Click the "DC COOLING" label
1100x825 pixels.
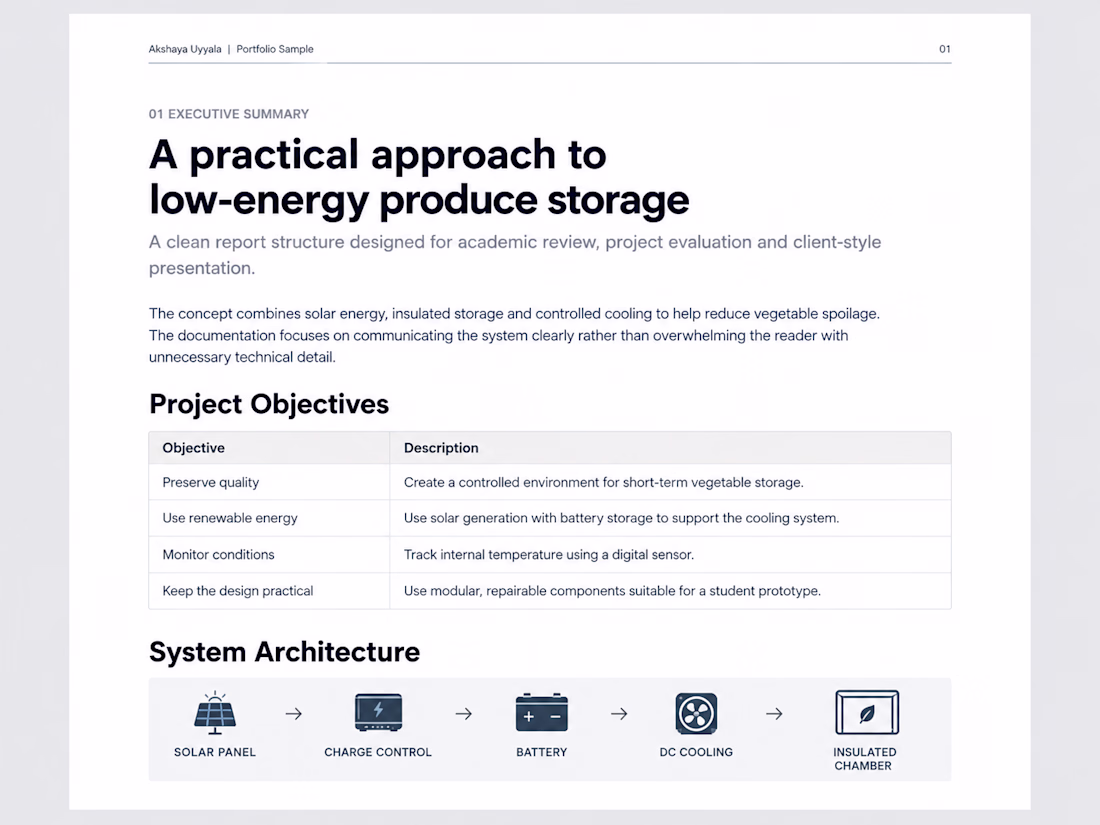(x=696, y=752)
